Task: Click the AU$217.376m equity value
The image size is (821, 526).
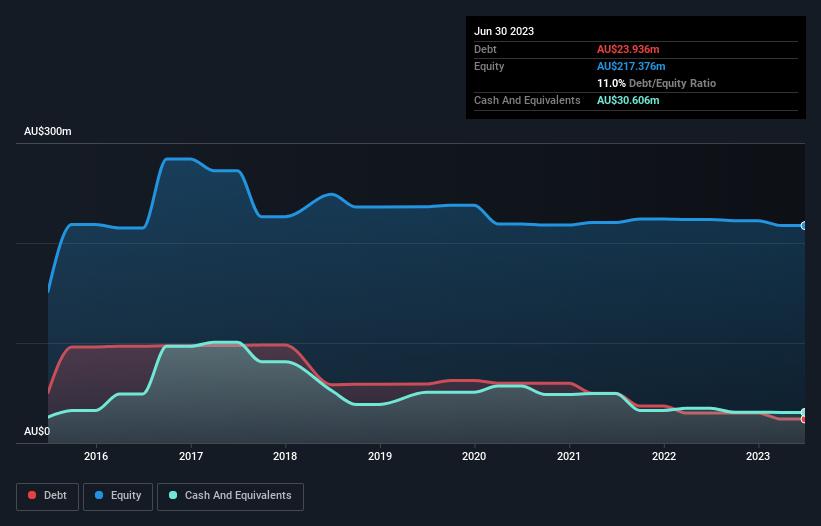Action: coord(631,66)
